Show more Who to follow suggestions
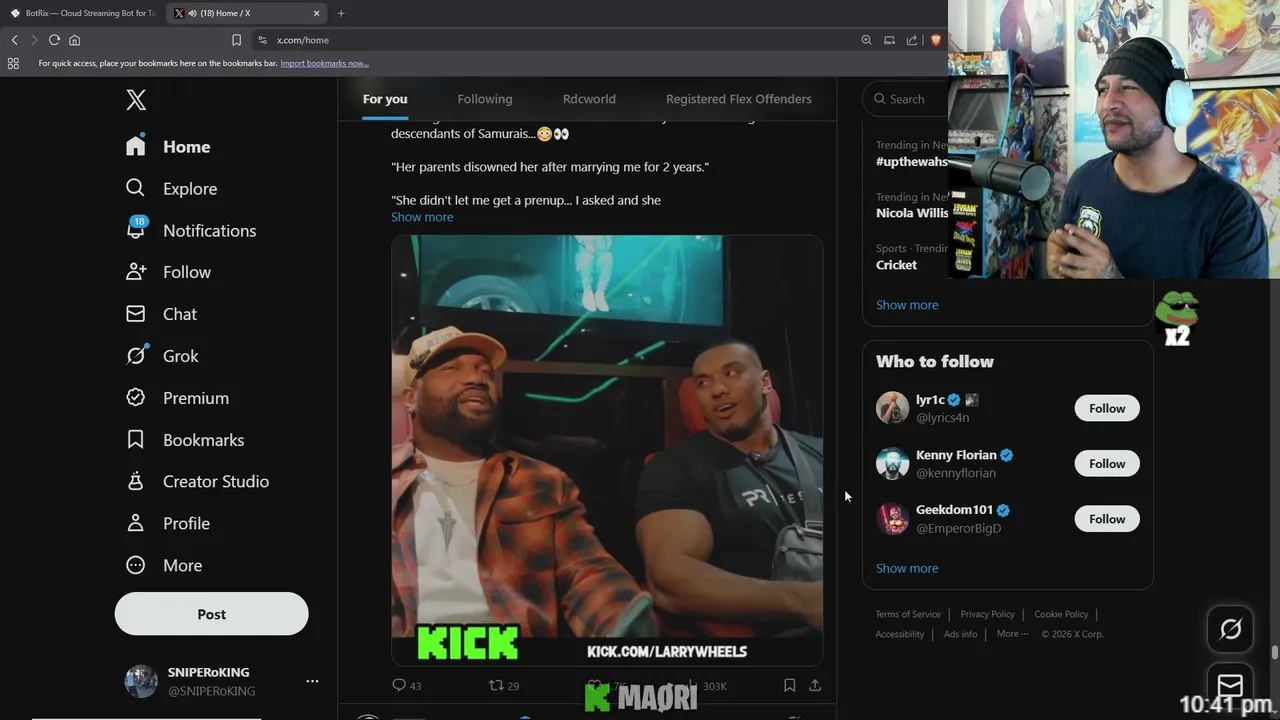 [x=907, y=568]
